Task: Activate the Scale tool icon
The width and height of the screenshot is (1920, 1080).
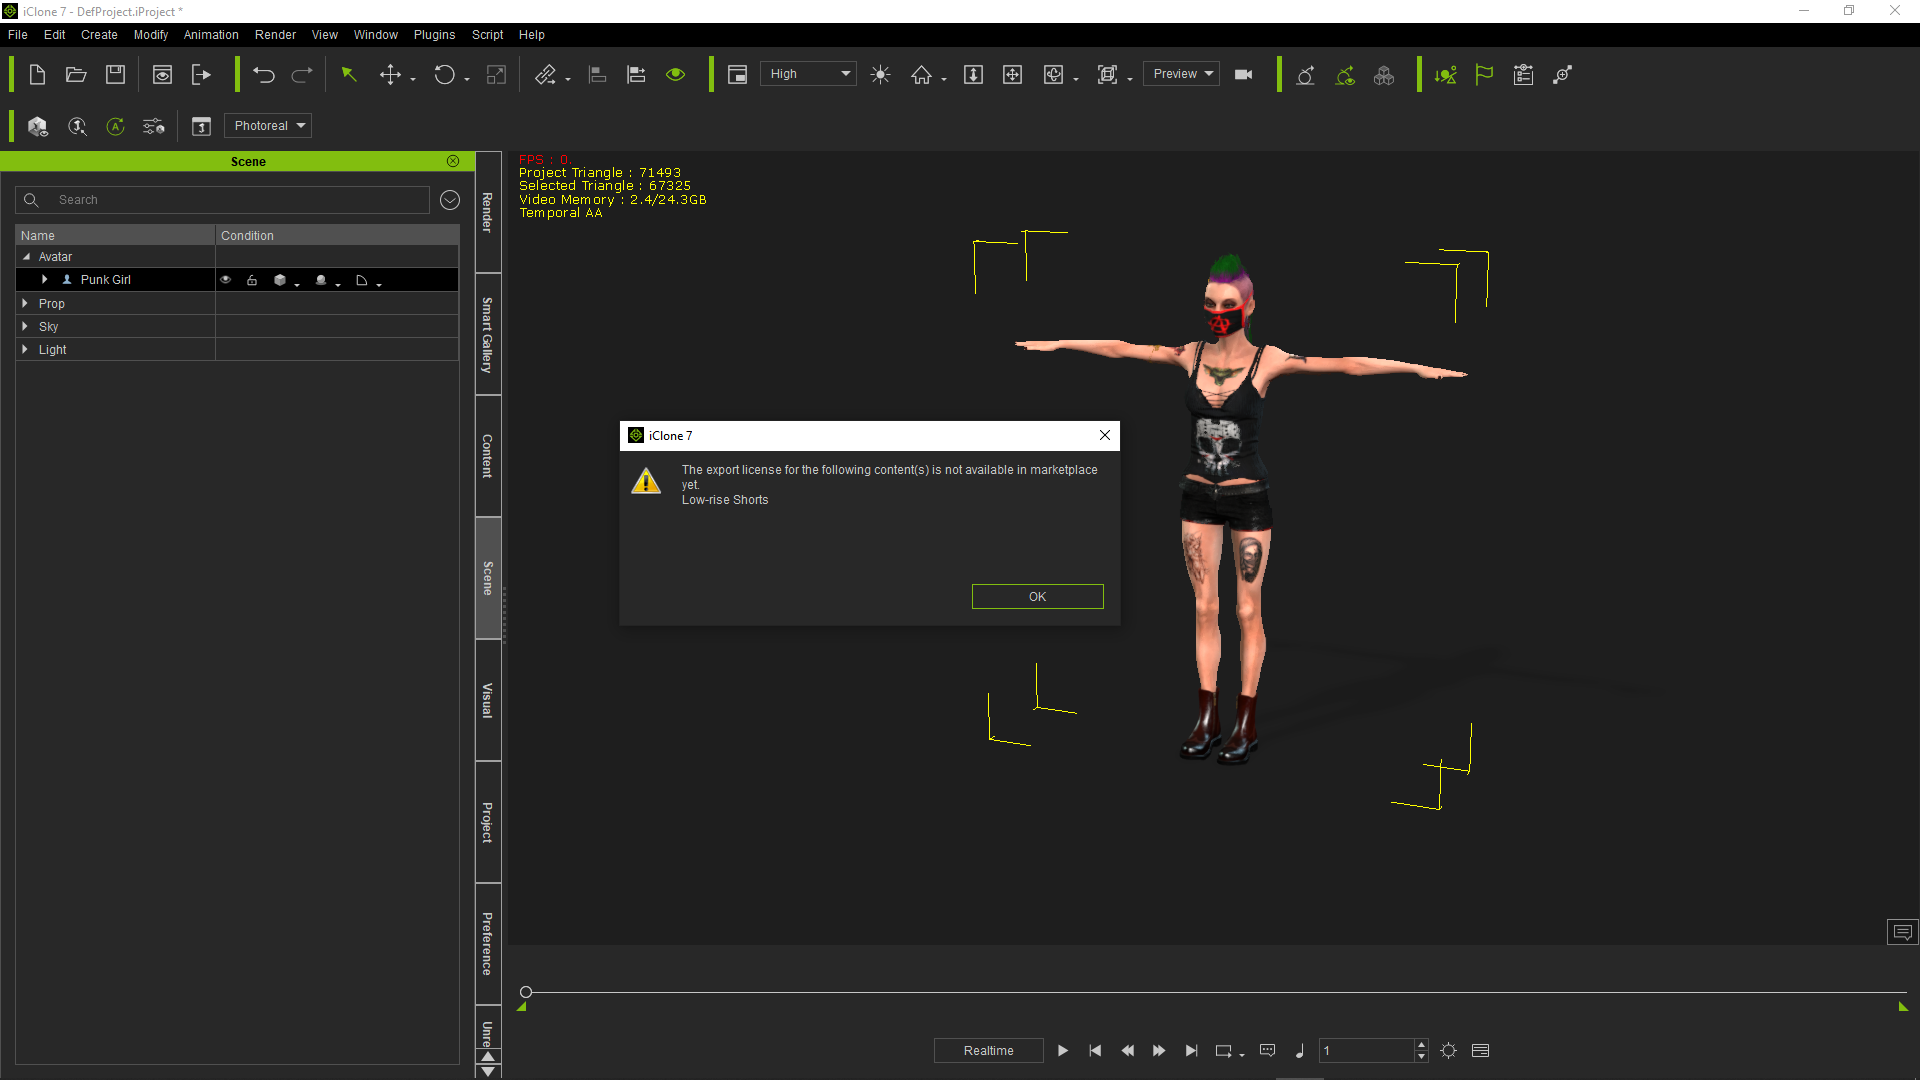Action: (496, 75)
